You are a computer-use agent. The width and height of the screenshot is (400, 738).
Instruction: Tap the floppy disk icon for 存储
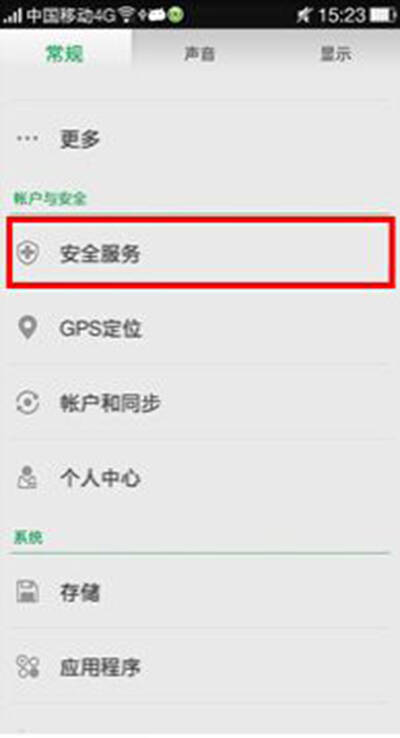pos(27,592)
